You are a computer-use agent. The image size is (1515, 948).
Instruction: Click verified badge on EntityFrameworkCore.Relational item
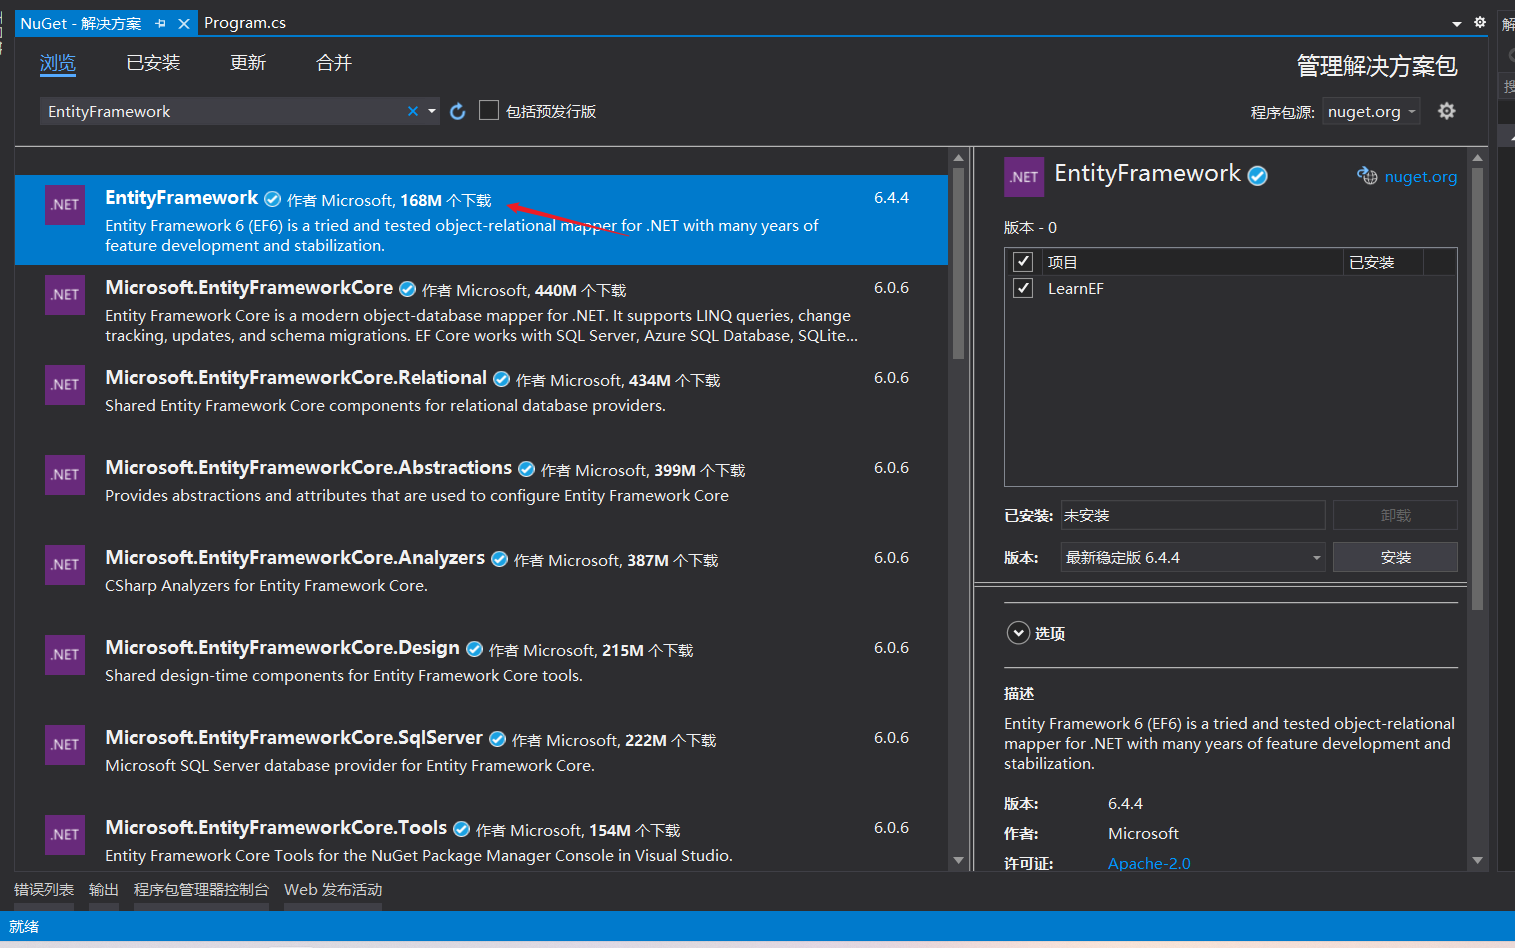tap(501, 379)
